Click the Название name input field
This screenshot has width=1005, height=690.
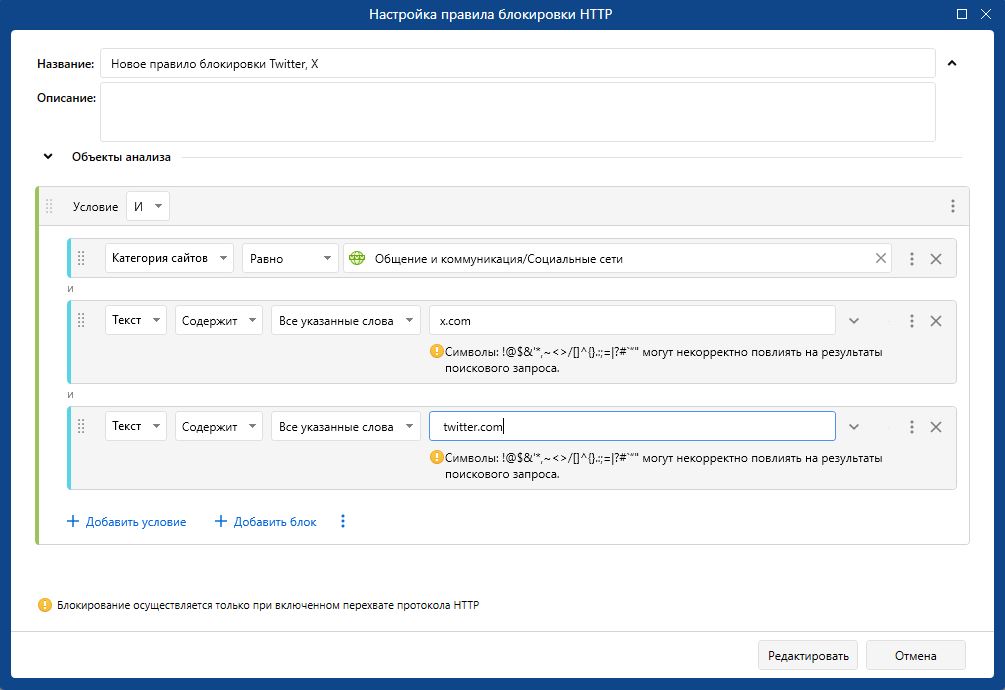(517, 63)
